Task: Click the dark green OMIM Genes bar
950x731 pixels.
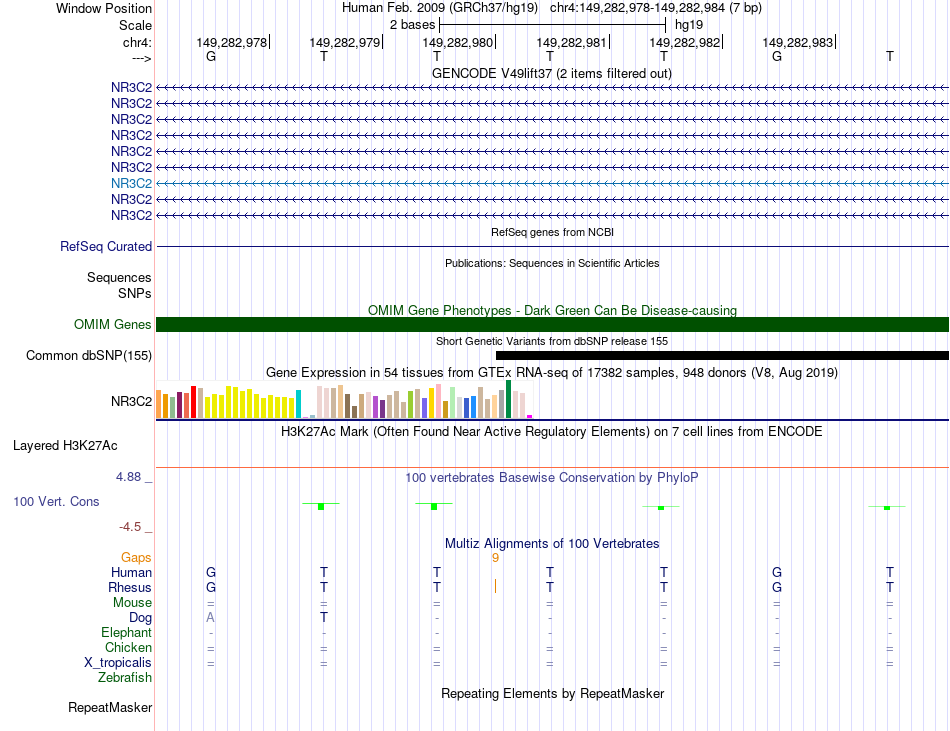Action: [x=552, y=325]
